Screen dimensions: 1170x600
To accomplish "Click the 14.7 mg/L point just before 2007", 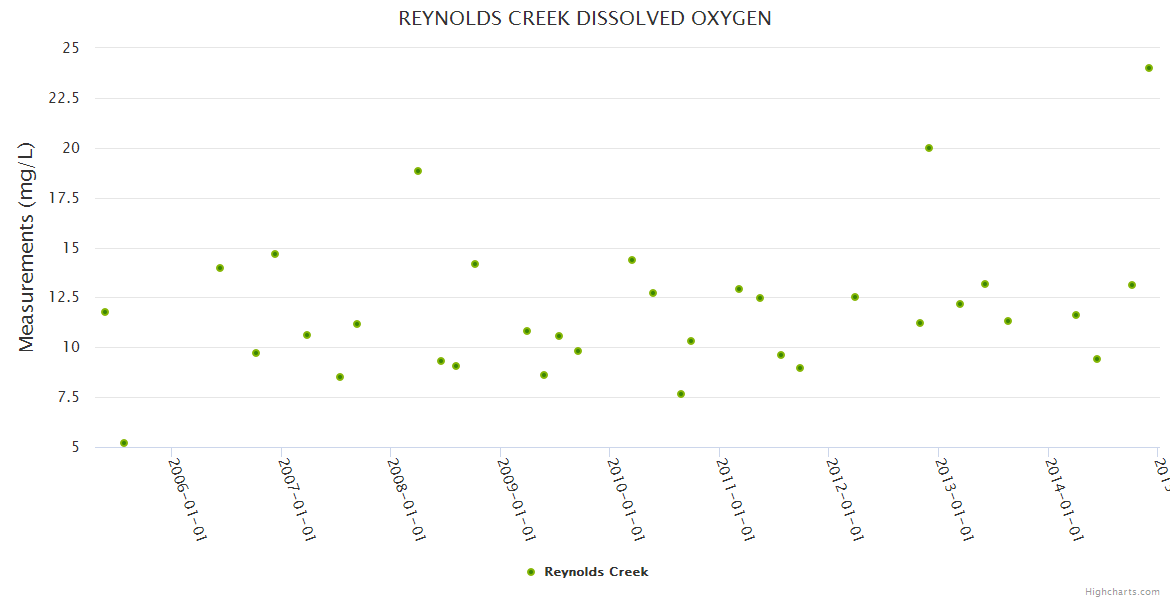I will coord(275,254).
